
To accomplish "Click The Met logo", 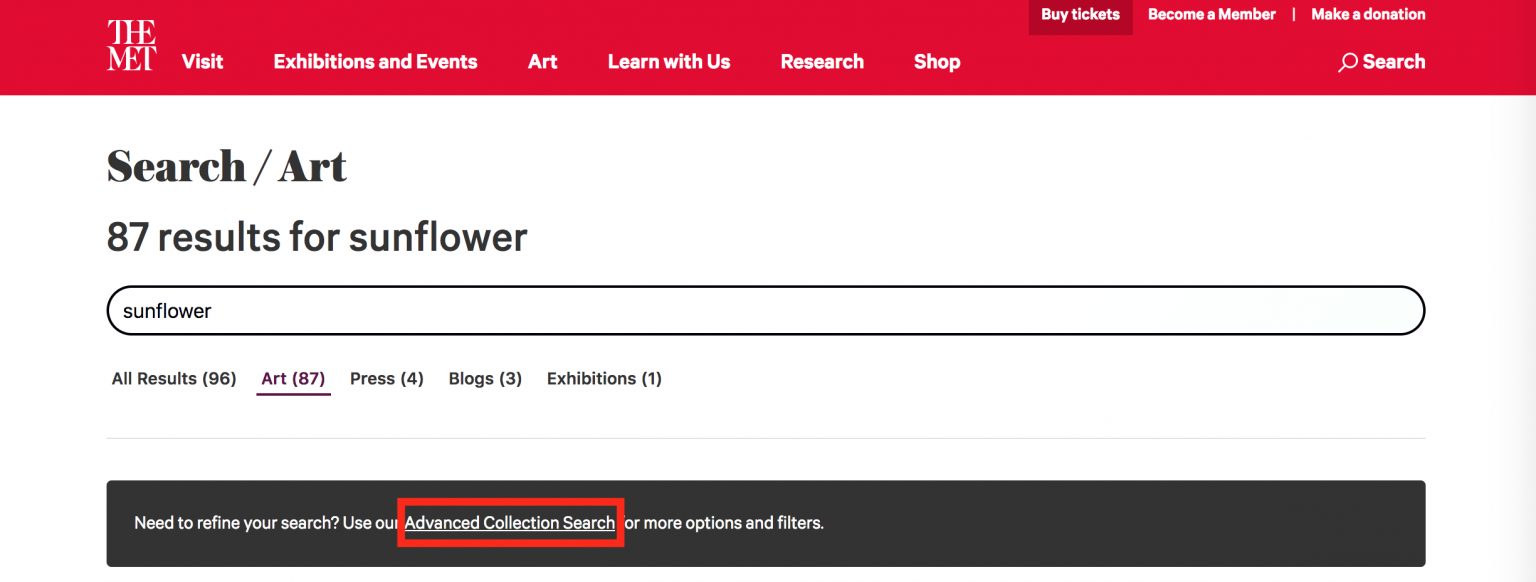I will click(130, 44).
